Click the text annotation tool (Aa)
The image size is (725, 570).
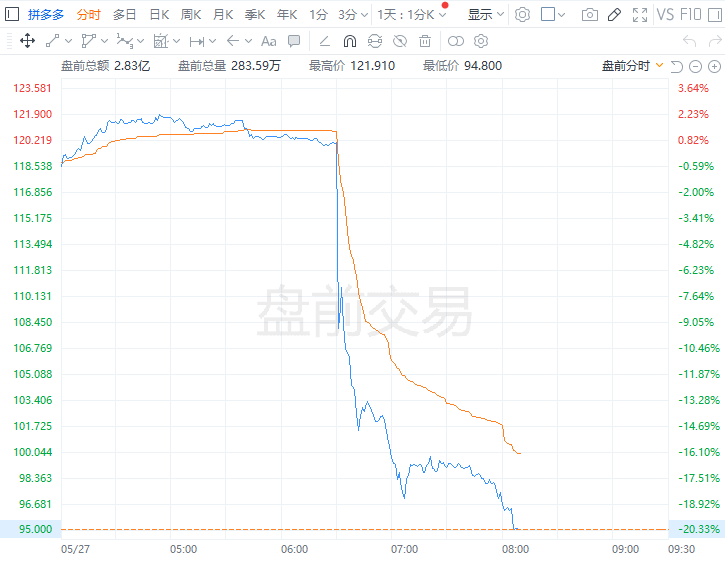(x=268, y=41)
